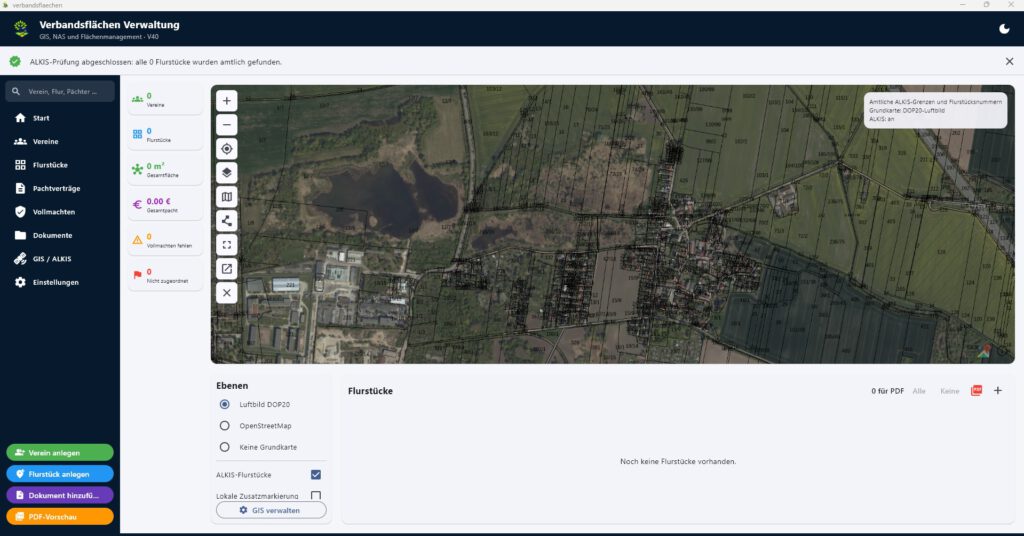Click the GIS verwalten button
The image size is (1024, 536).
(271, 510)
